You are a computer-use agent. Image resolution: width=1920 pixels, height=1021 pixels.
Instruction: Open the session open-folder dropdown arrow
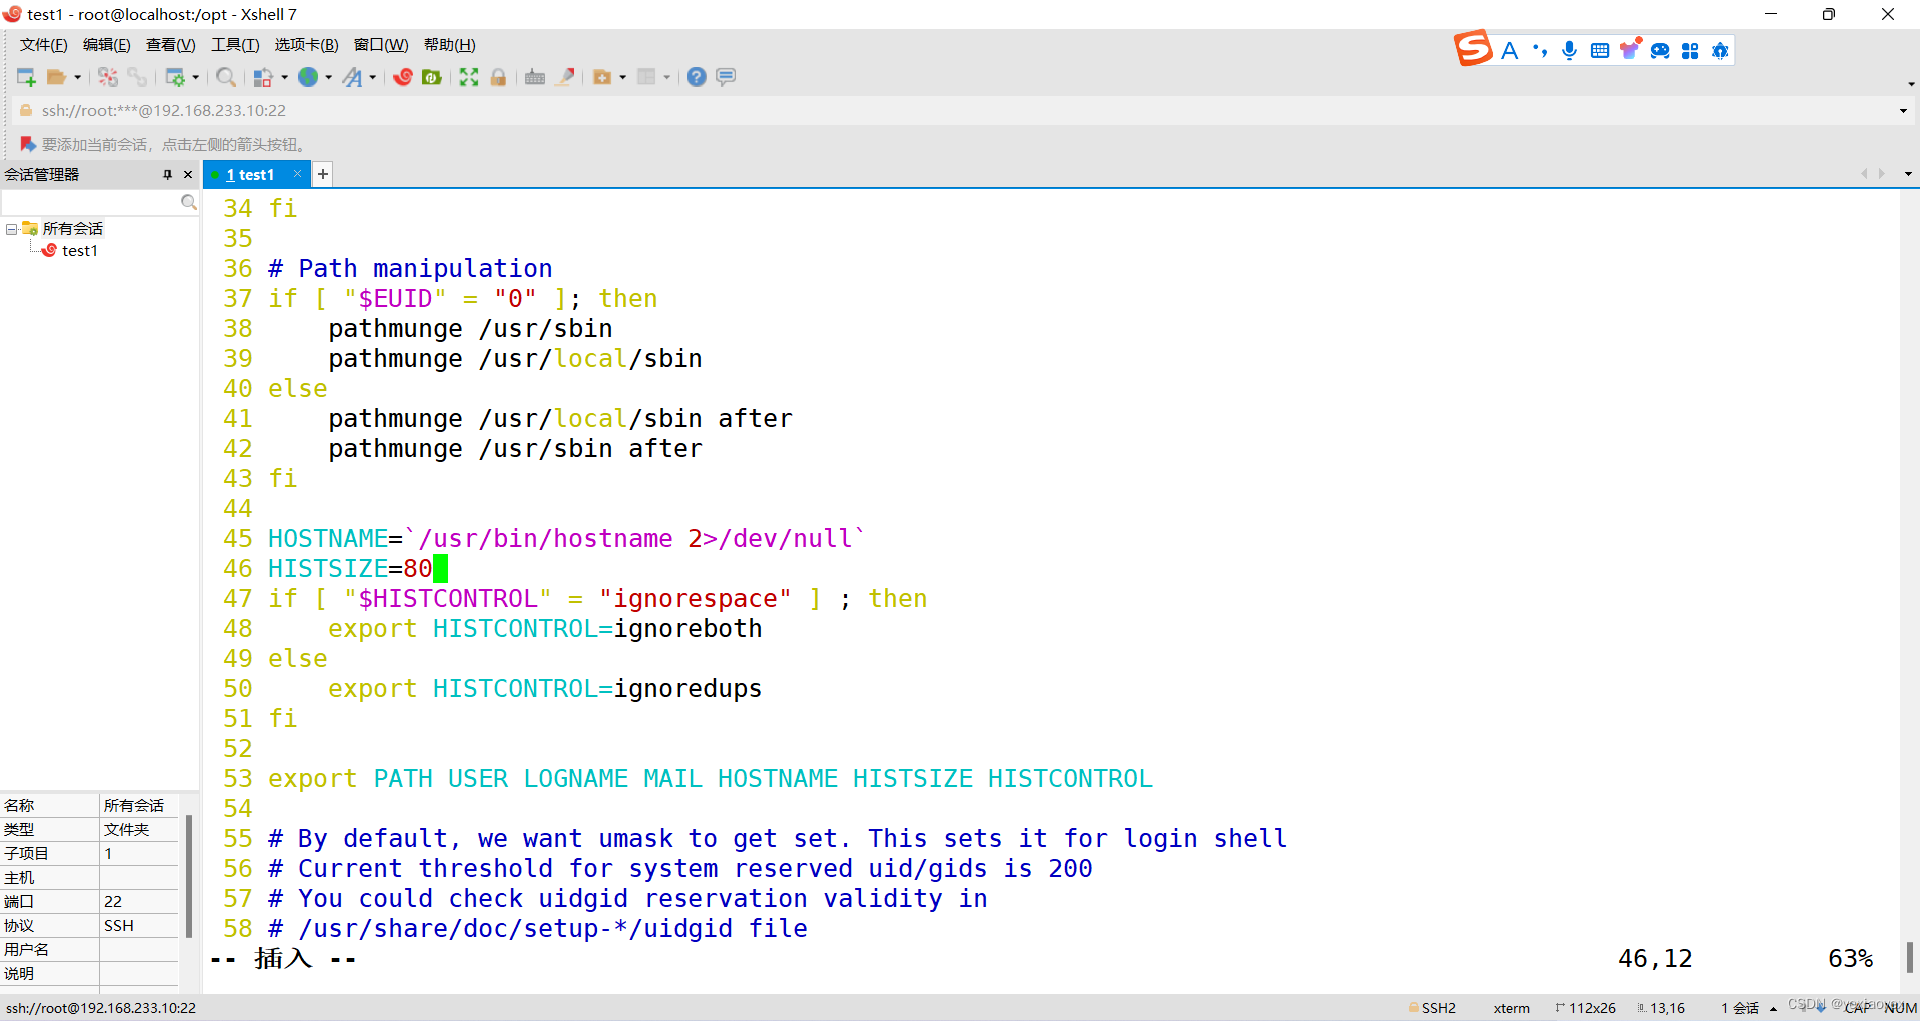click(78, 77)
